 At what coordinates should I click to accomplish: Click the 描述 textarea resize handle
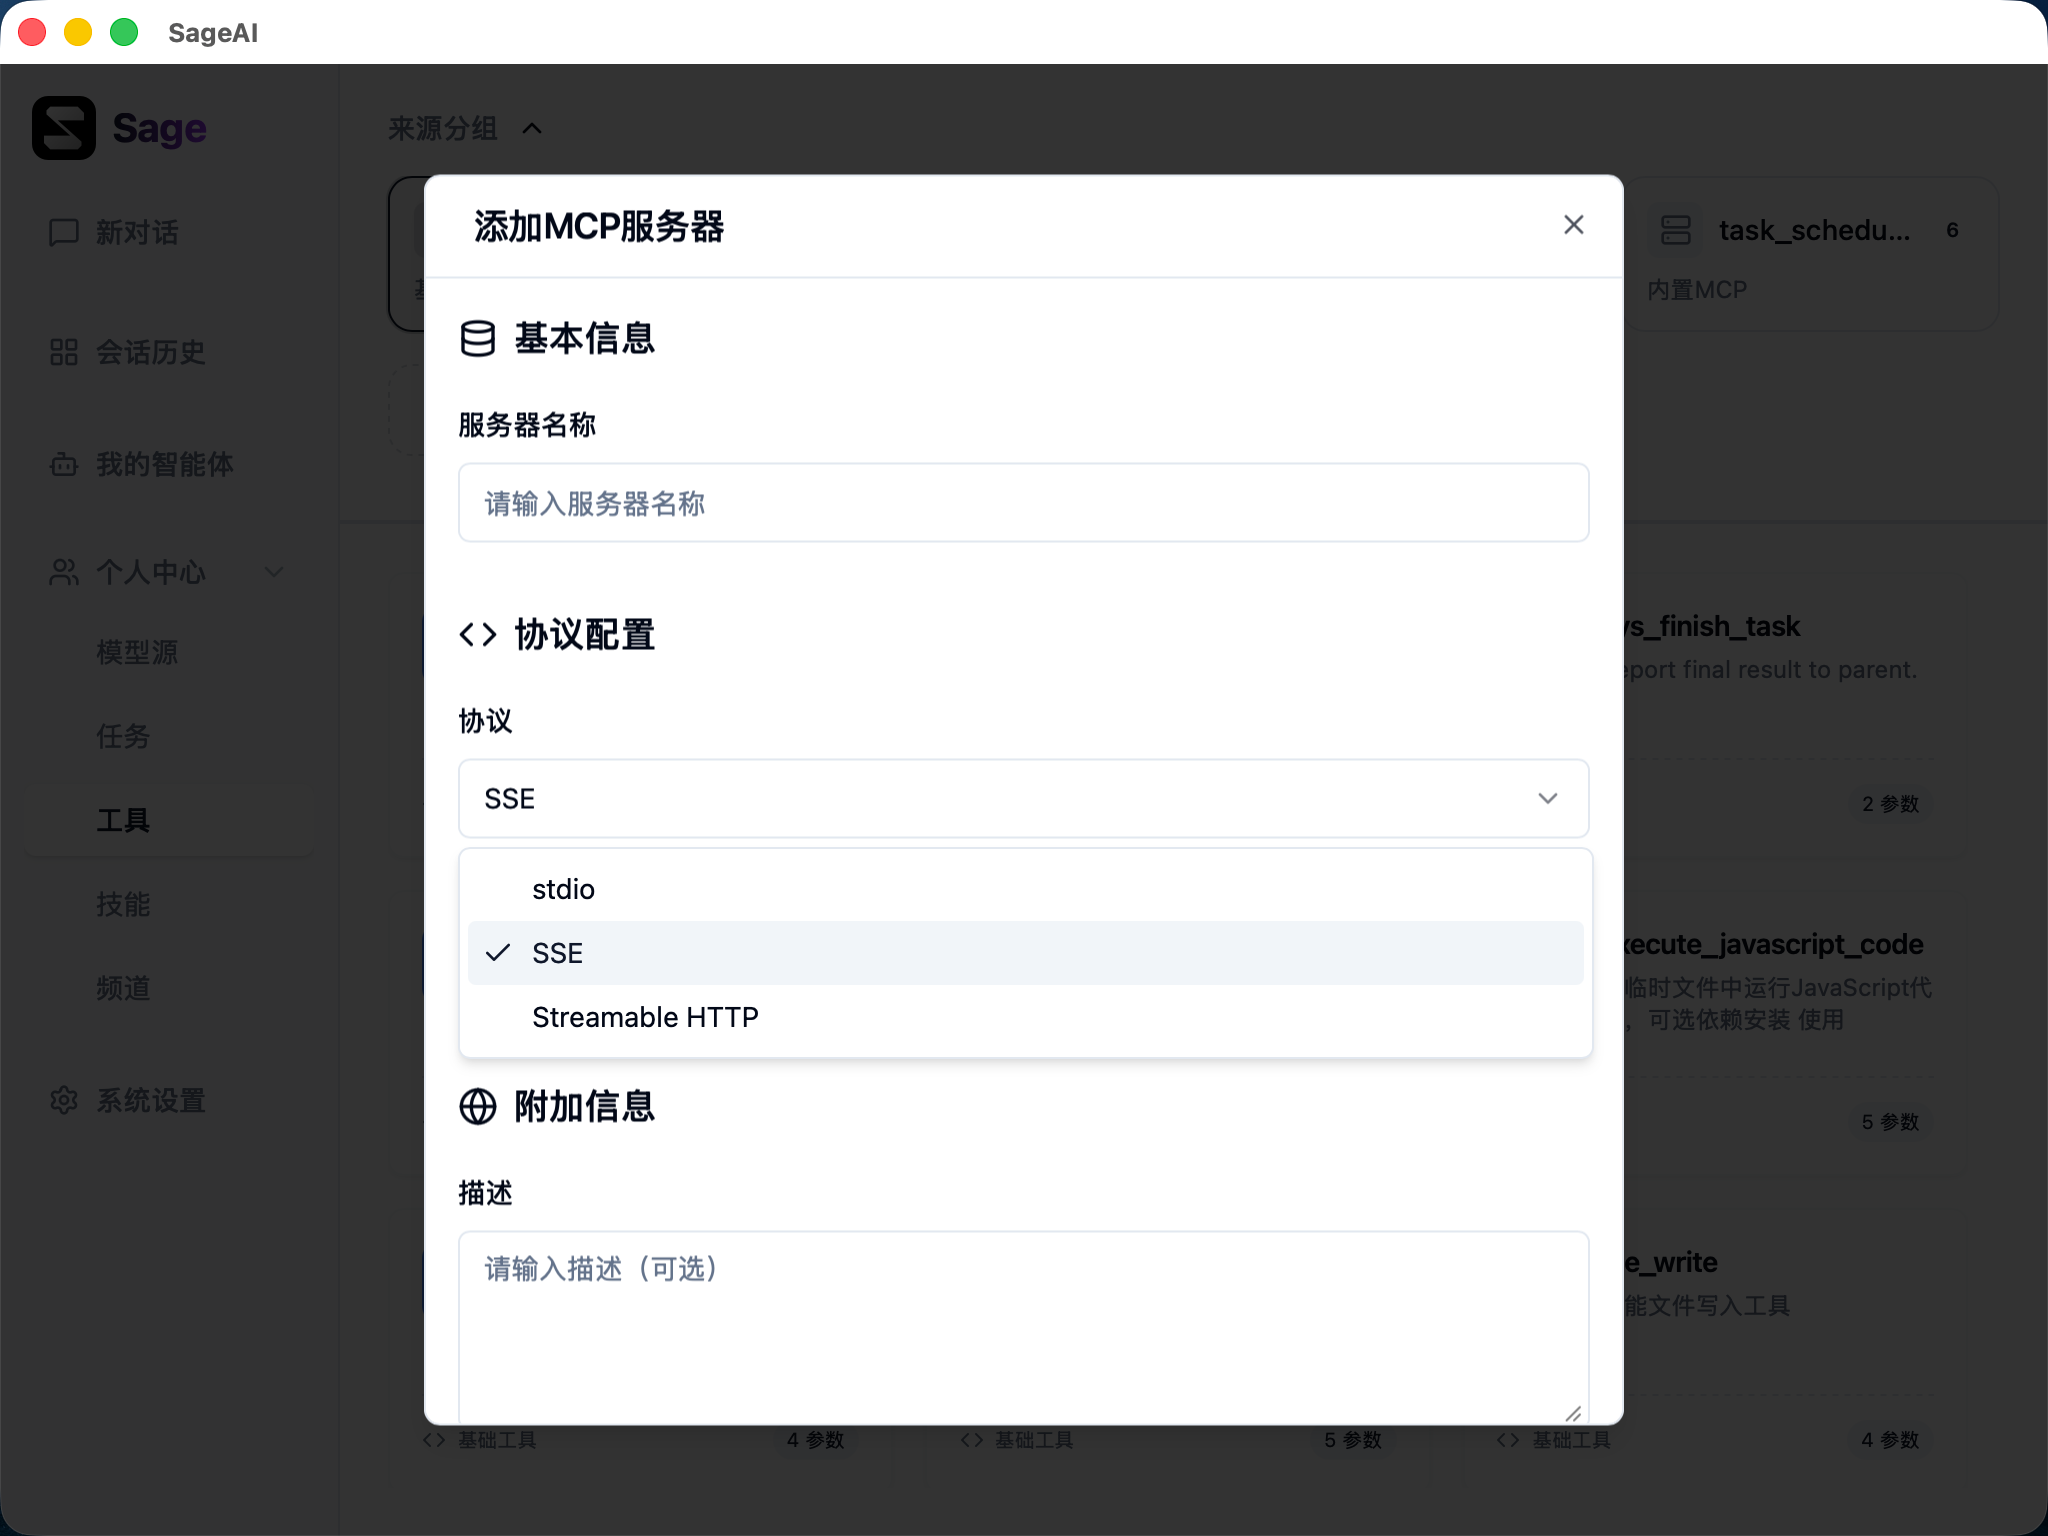pos(1573,1412)
